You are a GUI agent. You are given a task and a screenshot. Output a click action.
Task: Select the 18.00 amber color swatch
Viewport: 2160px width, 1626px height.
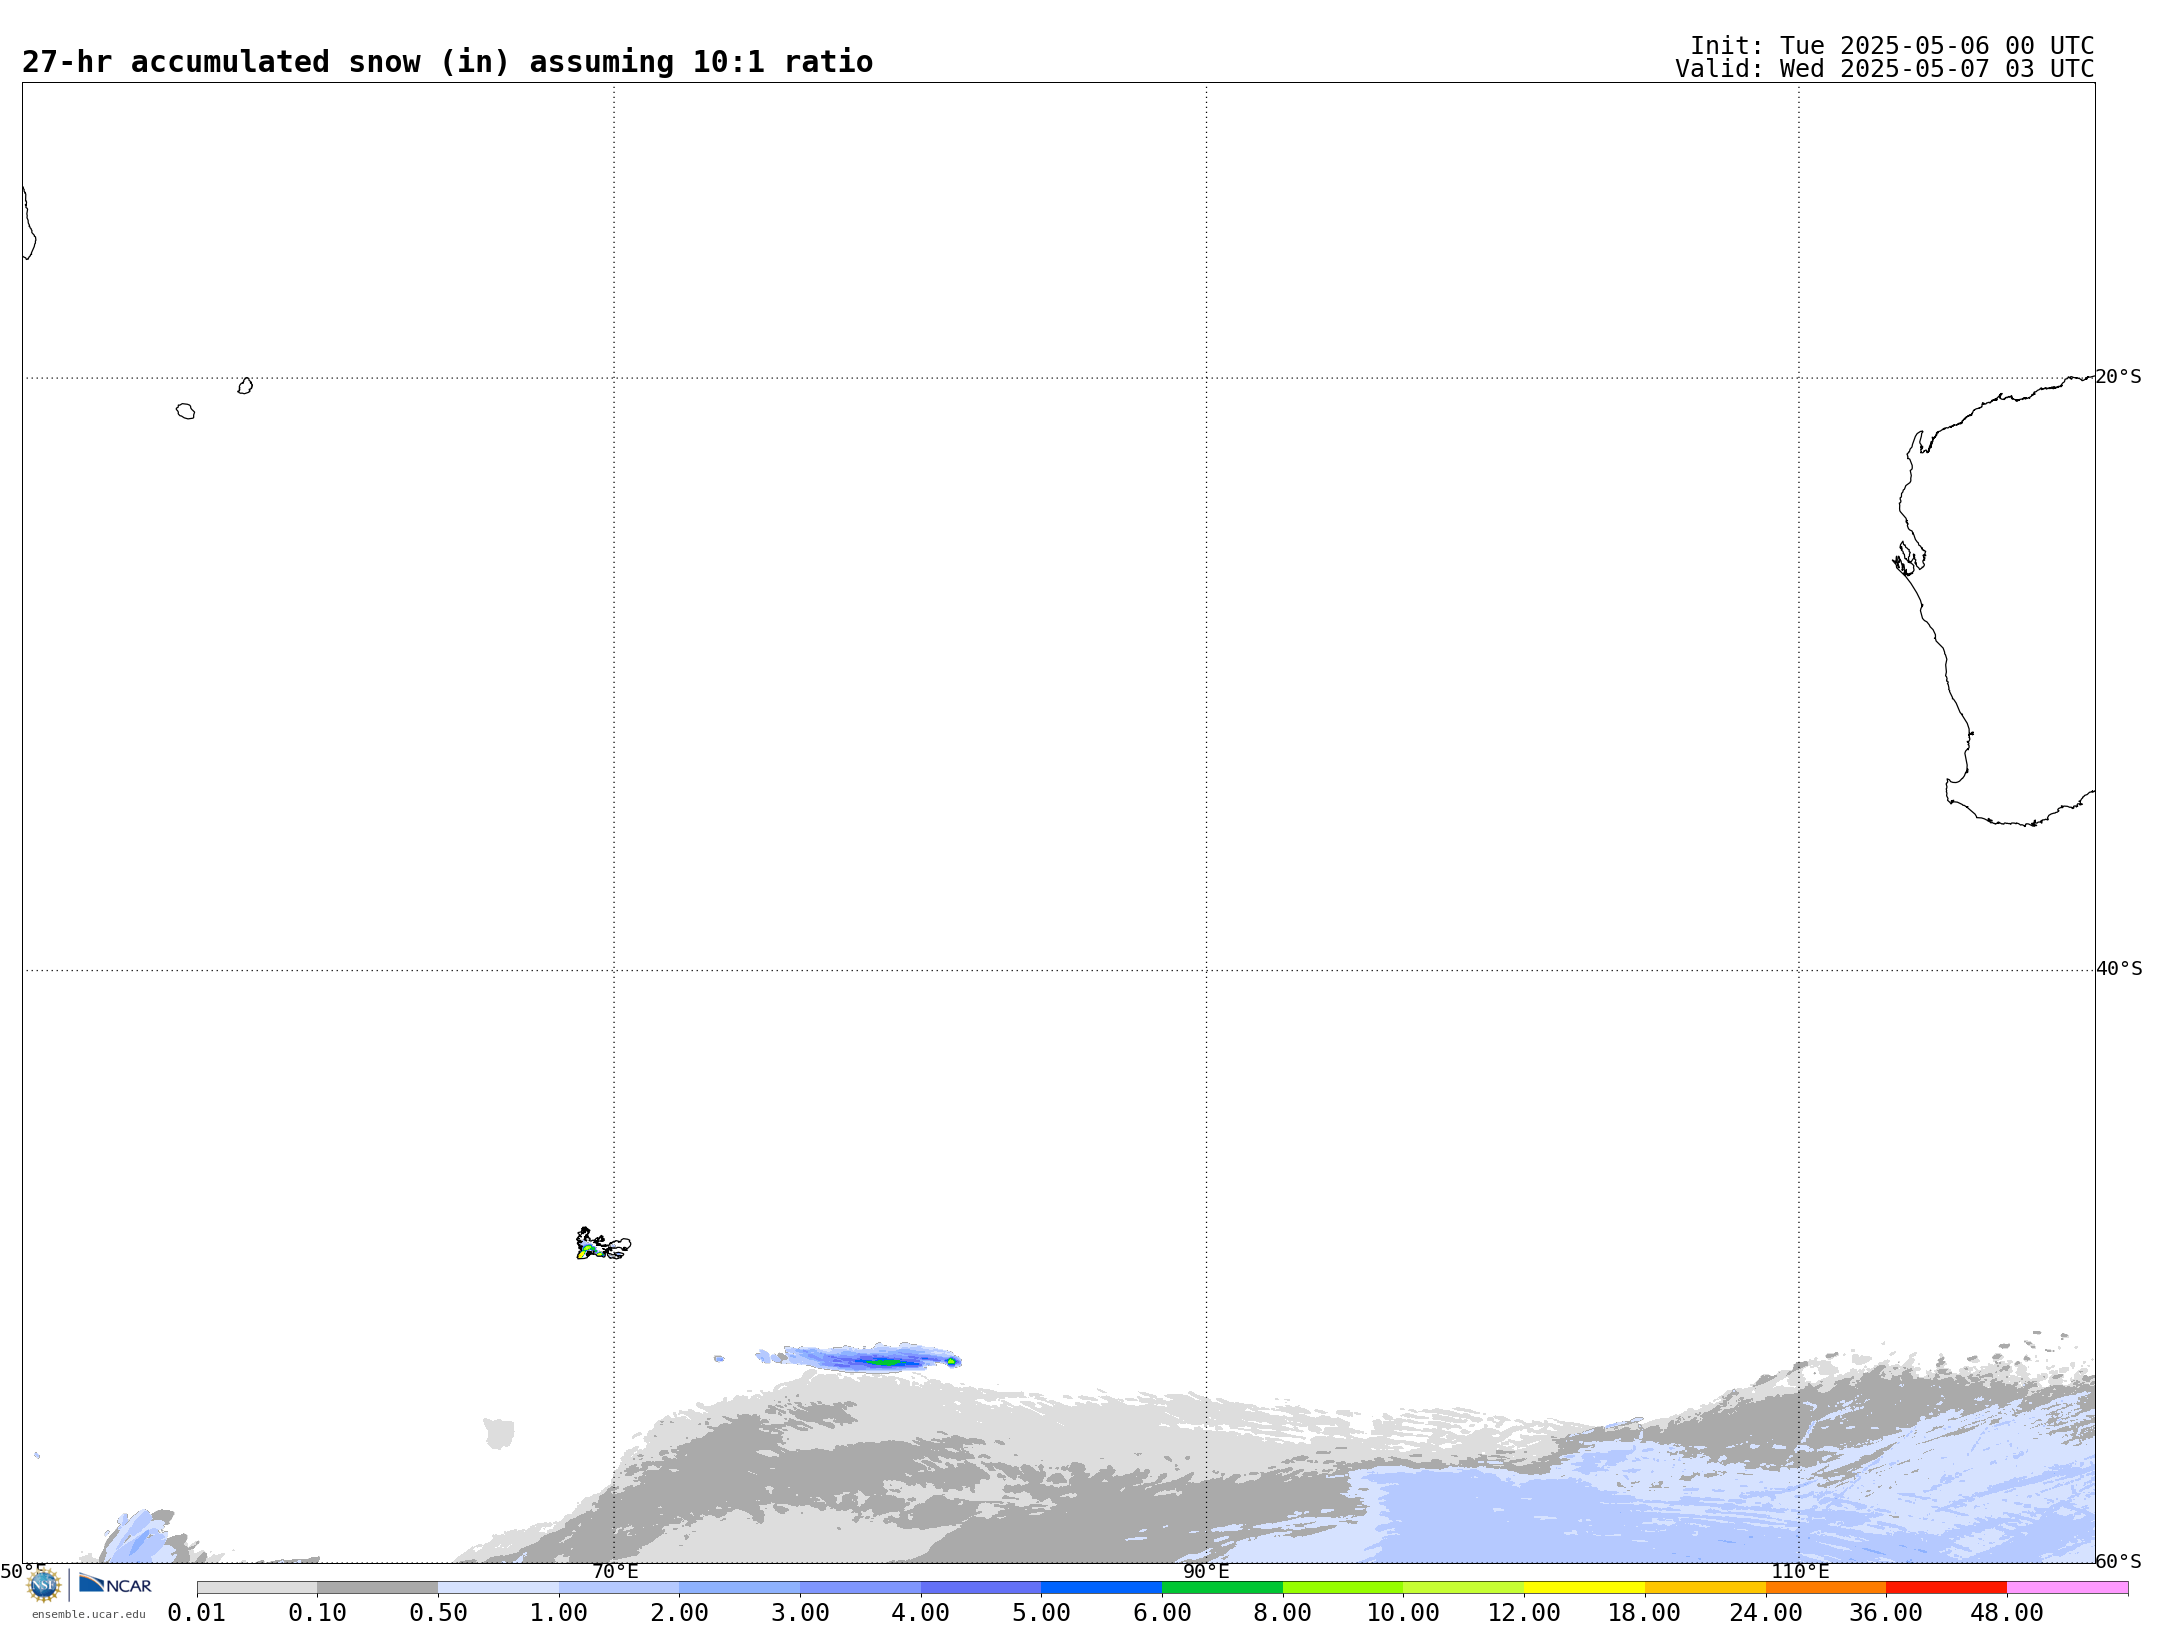[x=1705, y=1588]
